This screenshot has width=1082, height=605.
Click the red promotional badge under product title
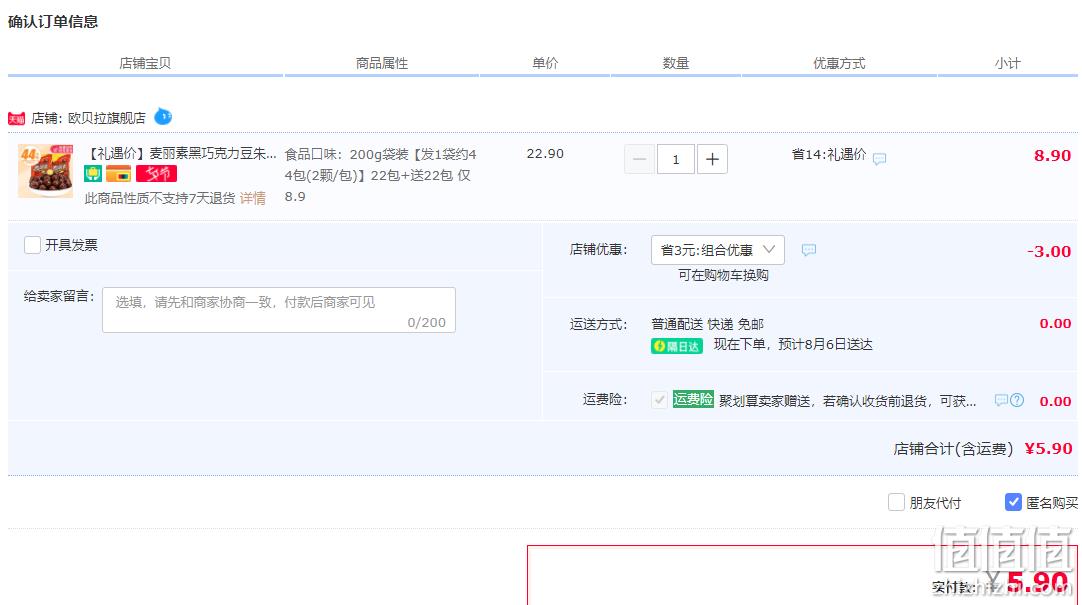156,174
